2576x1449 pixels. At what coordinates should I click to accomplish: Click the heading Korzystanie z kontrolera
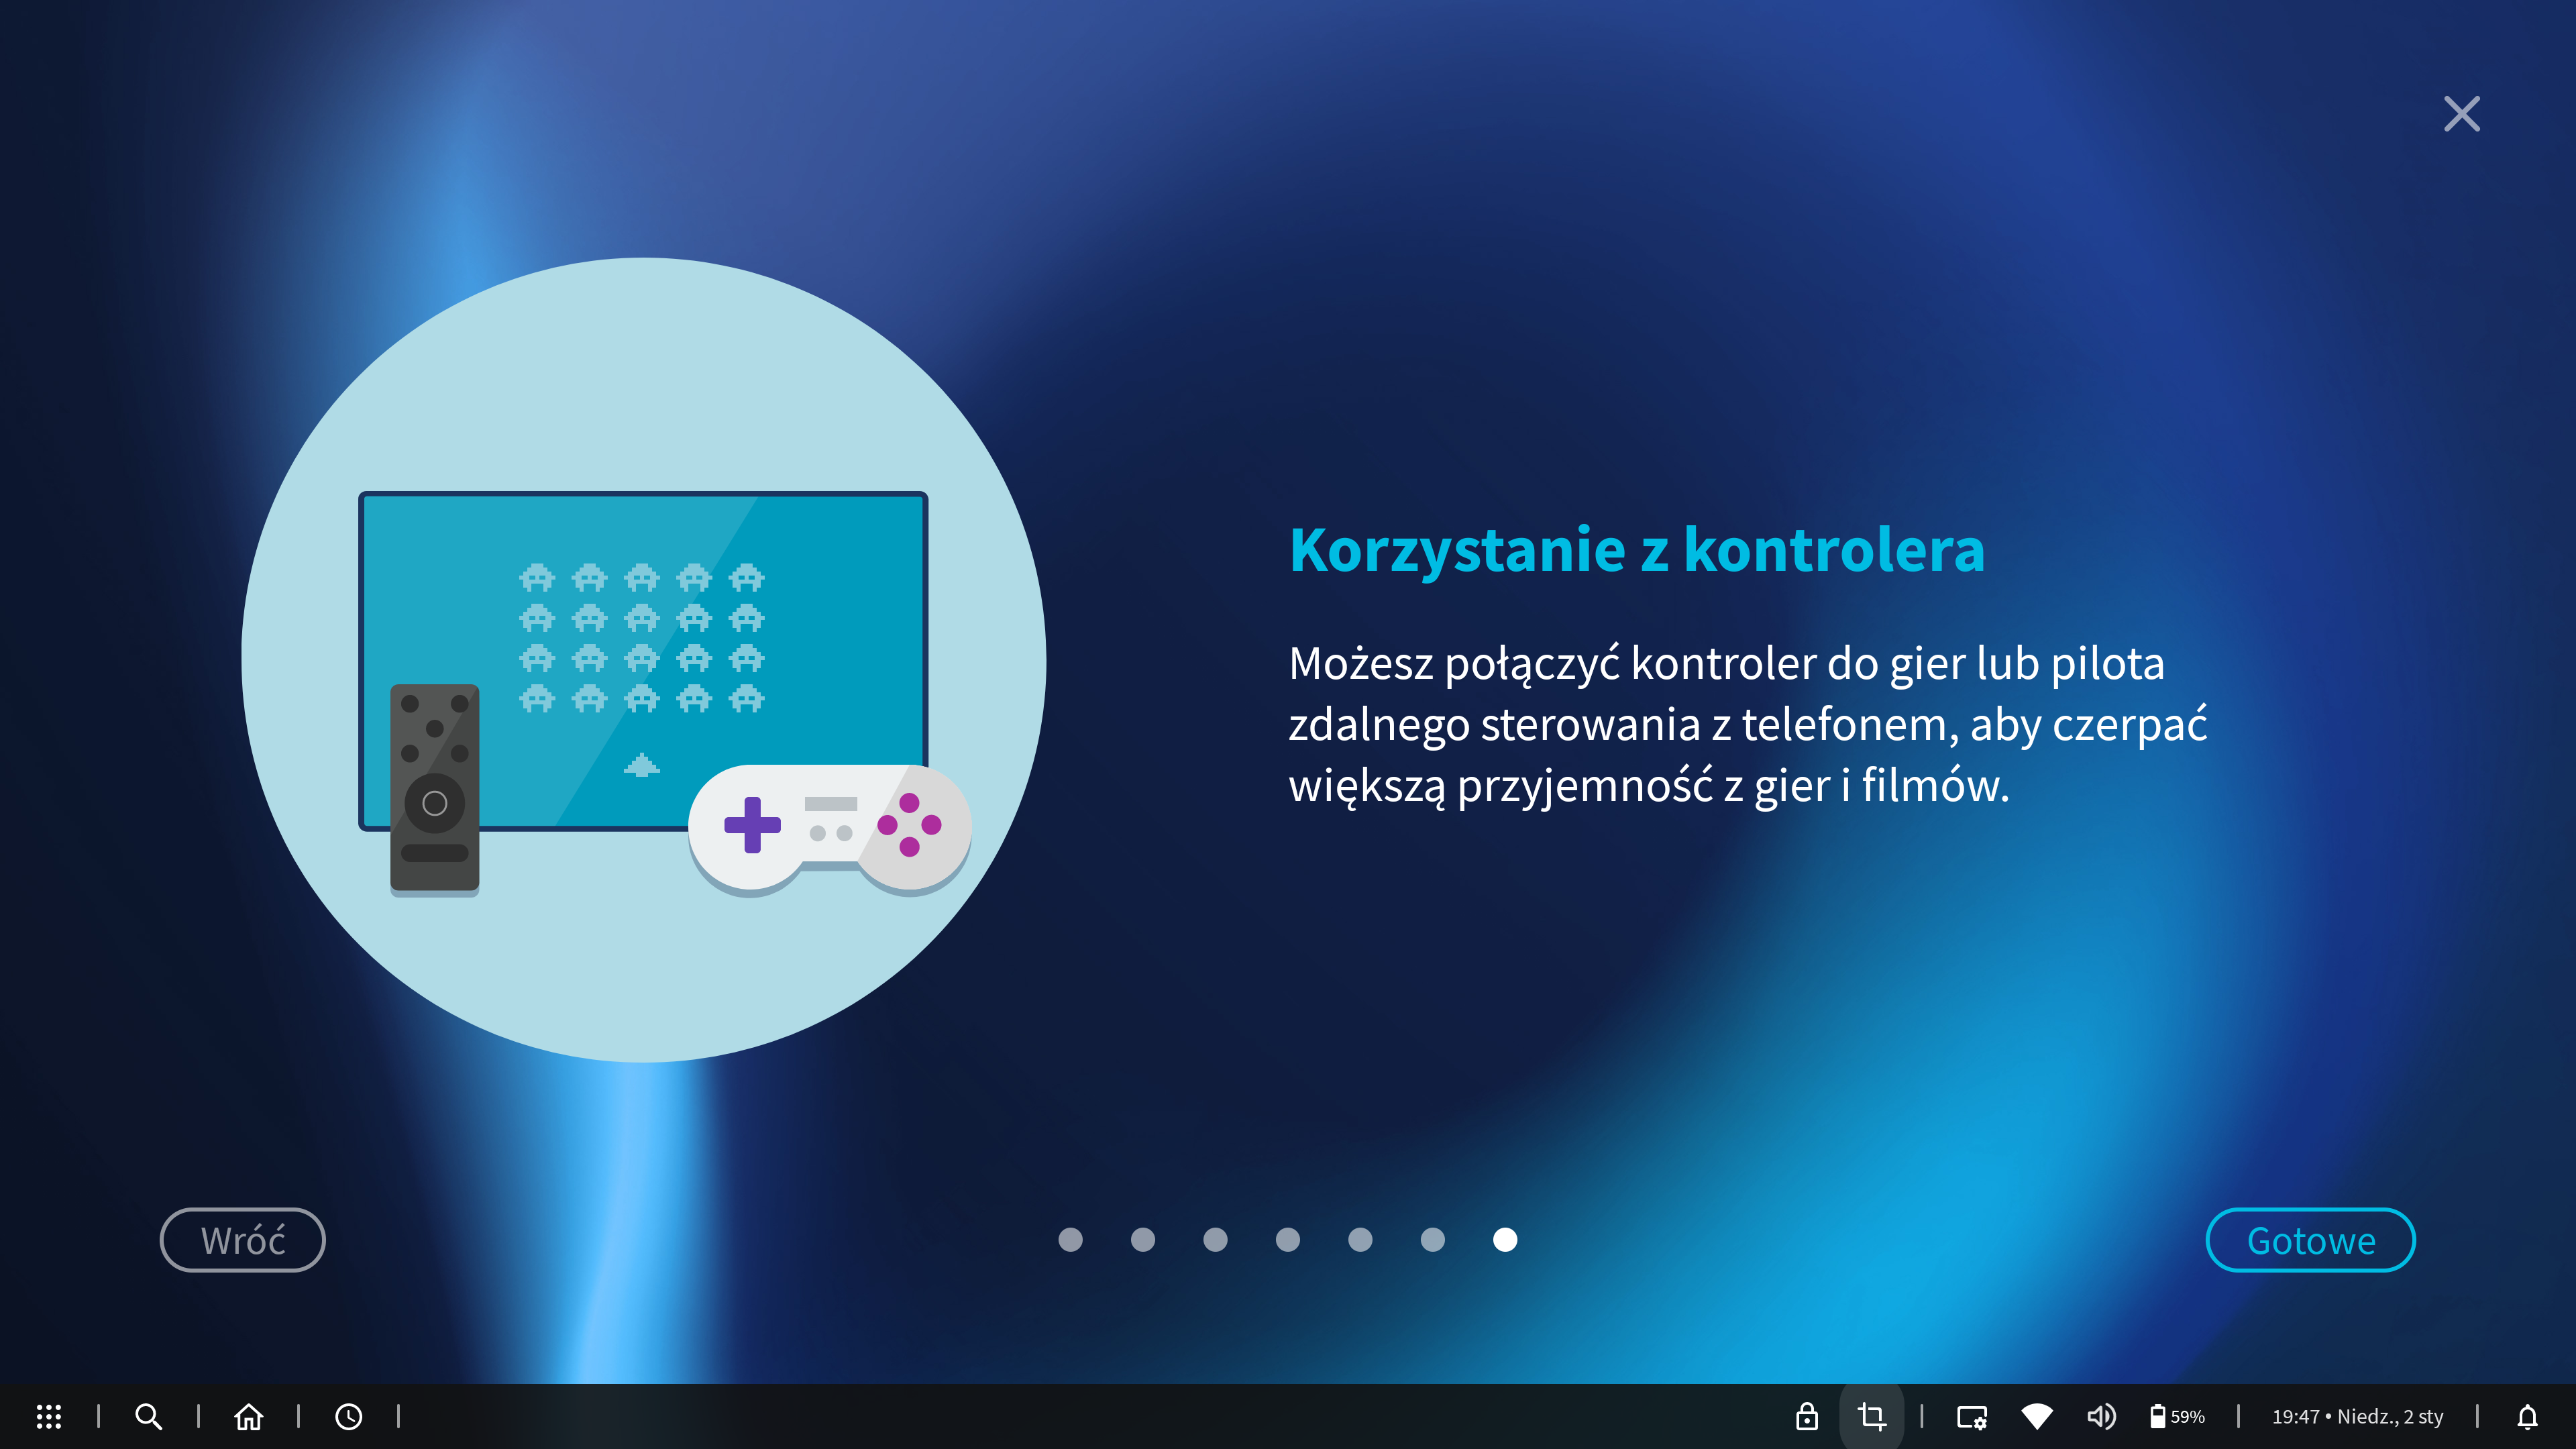pyautogui.click(x=1636, y=550)
